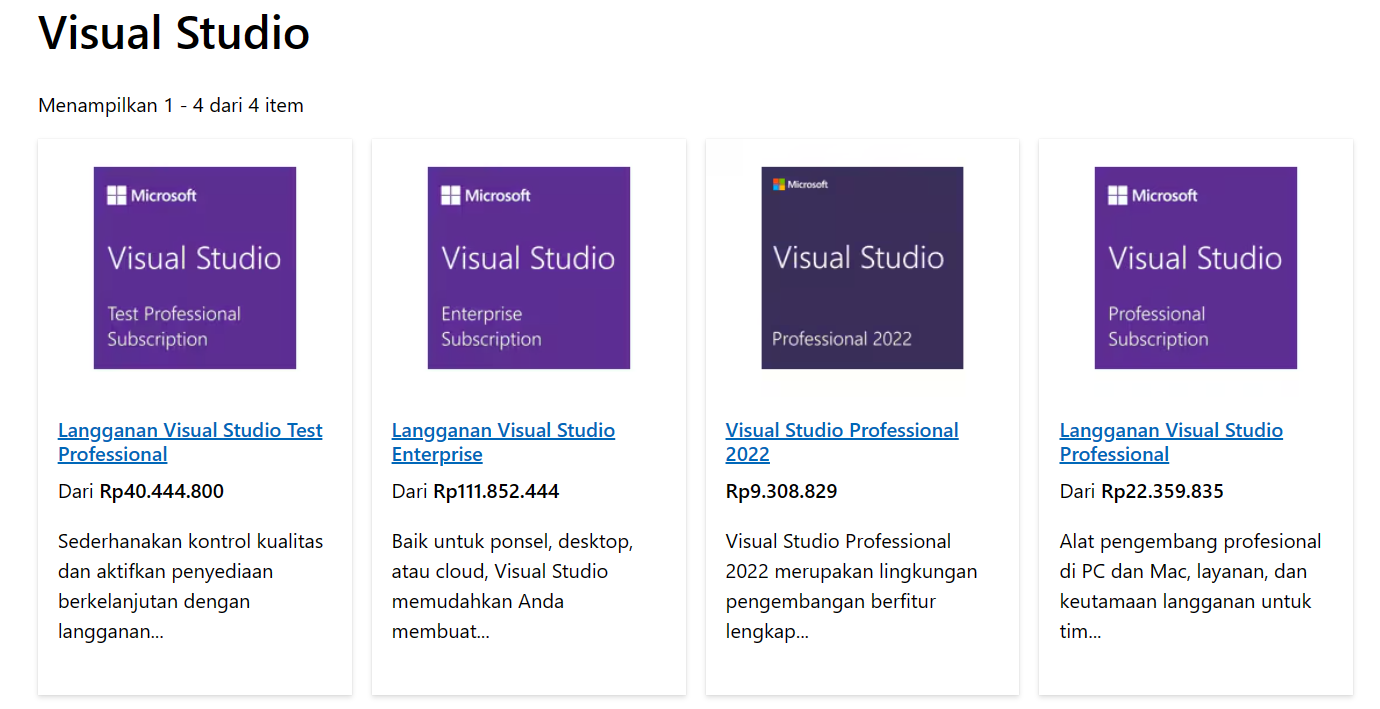Click the price Rp40.444.800
The image size is (1380, 709).
(162, 491)
